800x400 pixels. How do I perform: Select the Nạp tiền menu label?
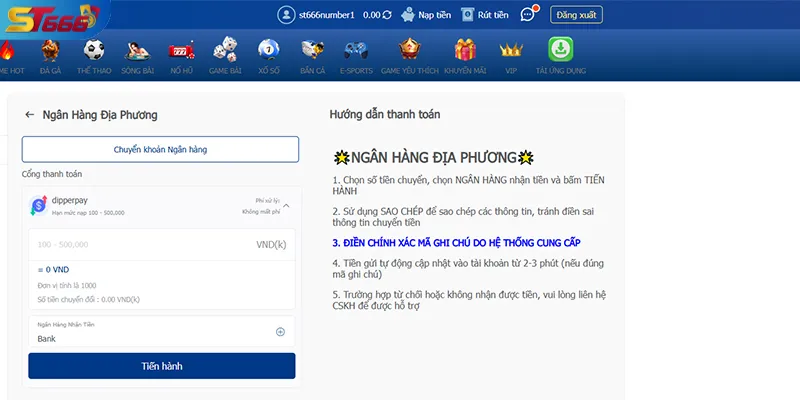[x=435, y=15]
